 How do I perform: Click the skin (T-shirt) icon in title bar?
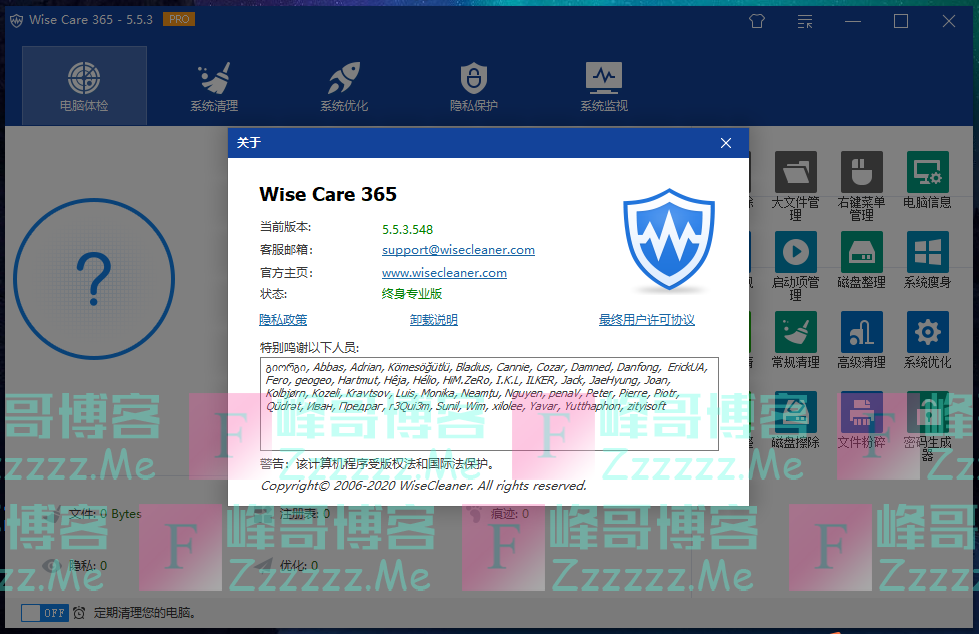tap(757, 21)
